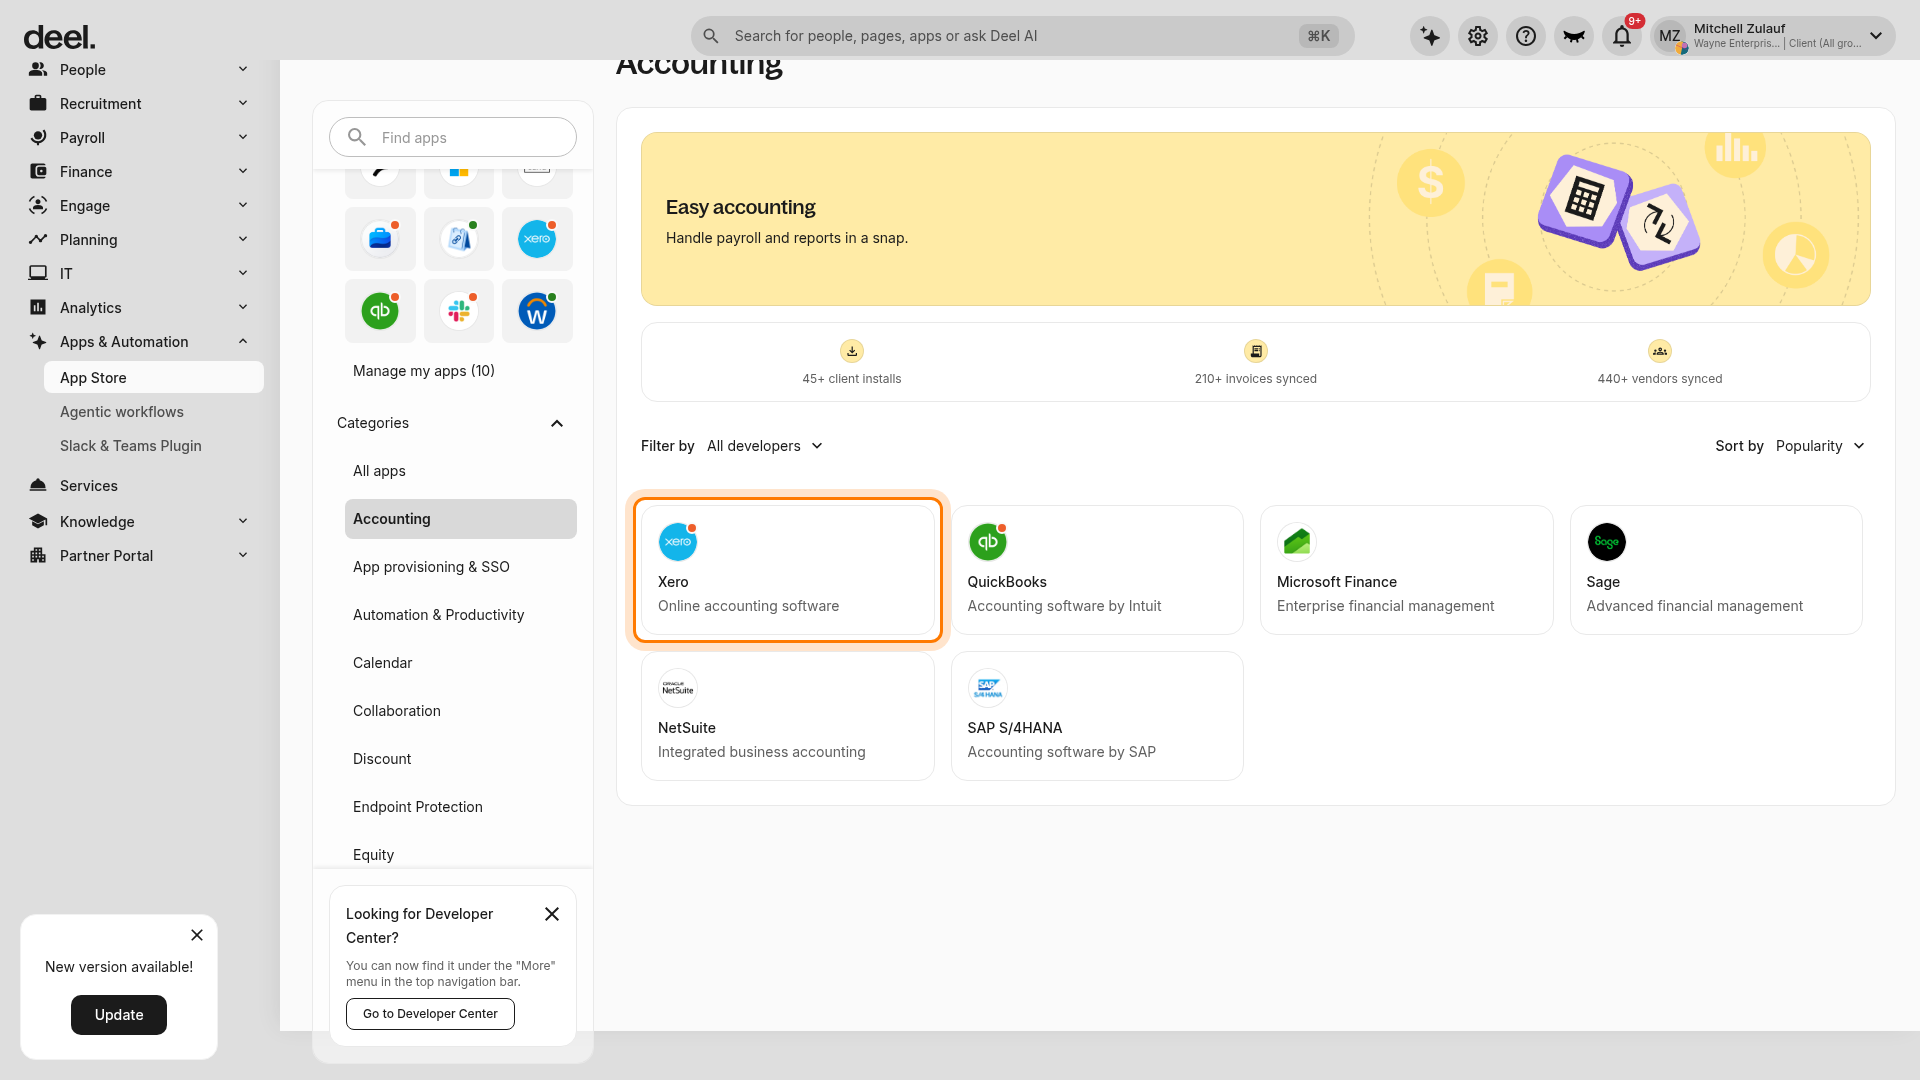Select the Discount category
Viewport: 1920px width, 1080px height.
point(461,759)
